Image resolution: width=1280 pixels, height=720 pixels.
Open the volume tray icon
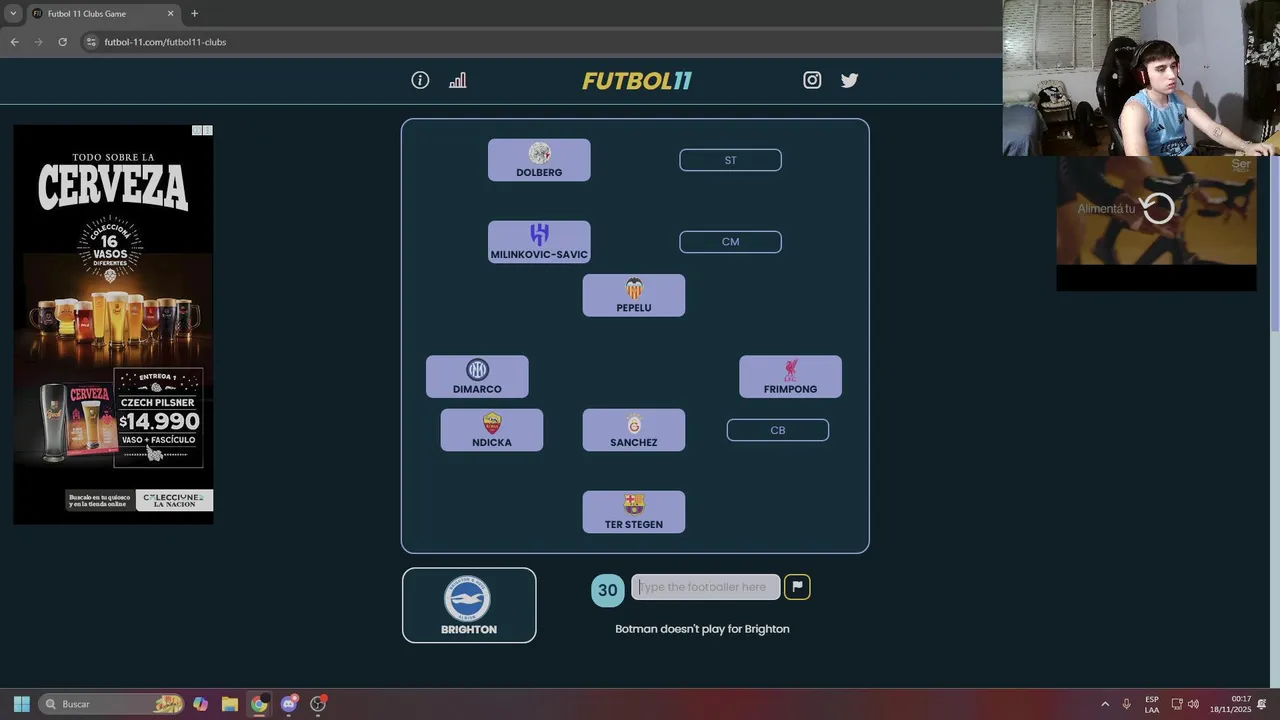pyautogui.click(x=1193, y=704)
